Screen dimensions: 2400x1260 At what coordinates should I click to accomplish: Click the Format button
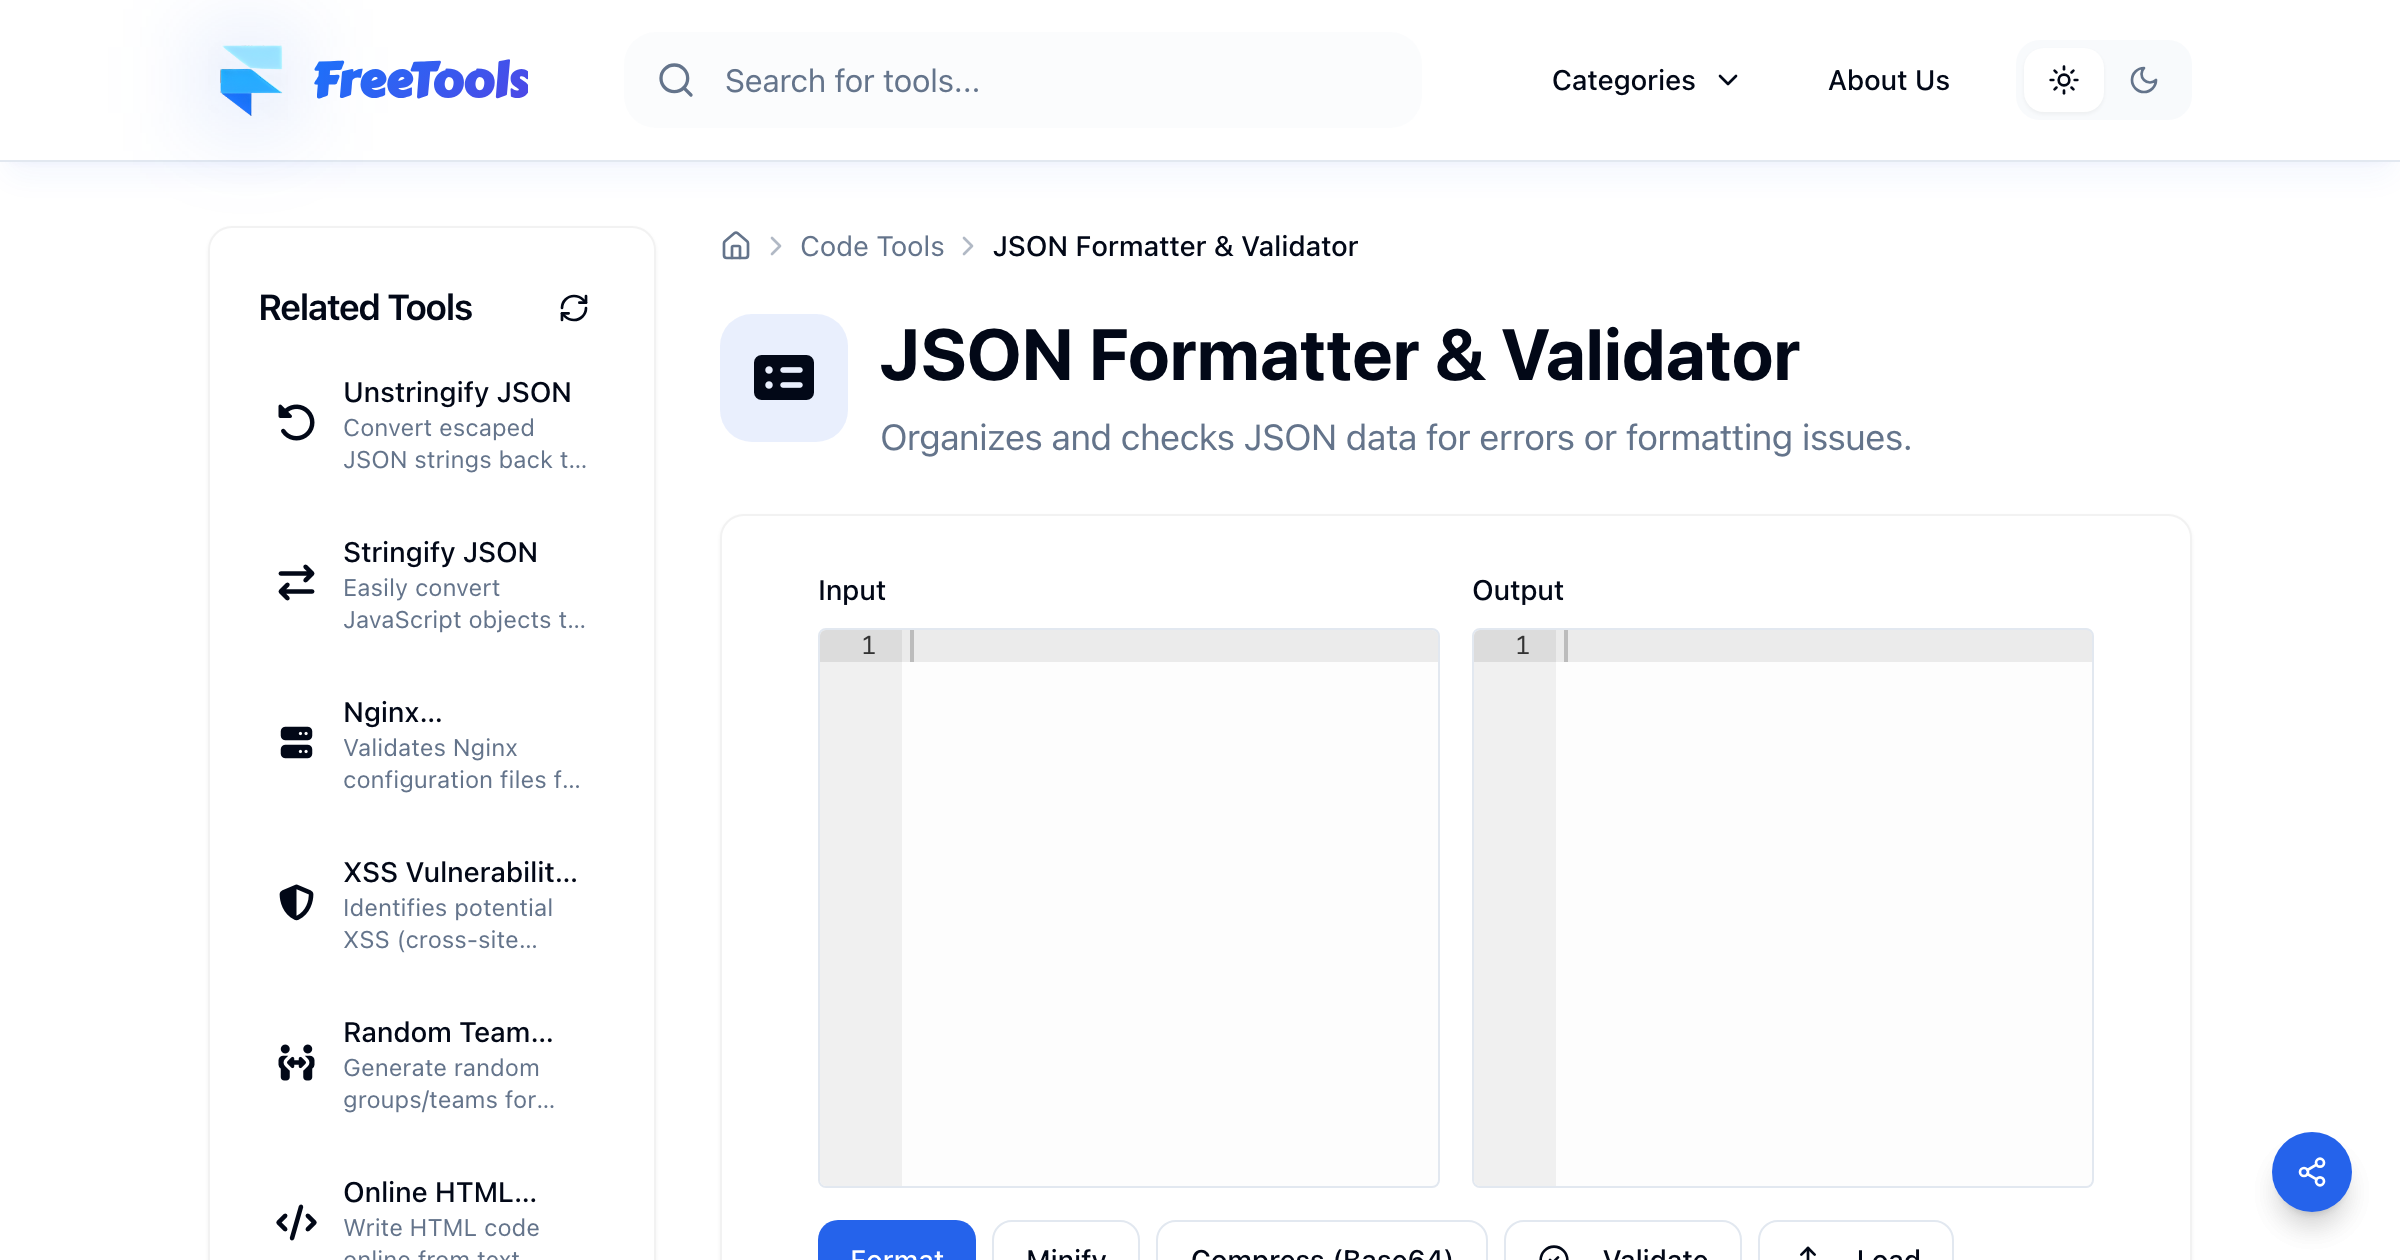click(897, 1242)
